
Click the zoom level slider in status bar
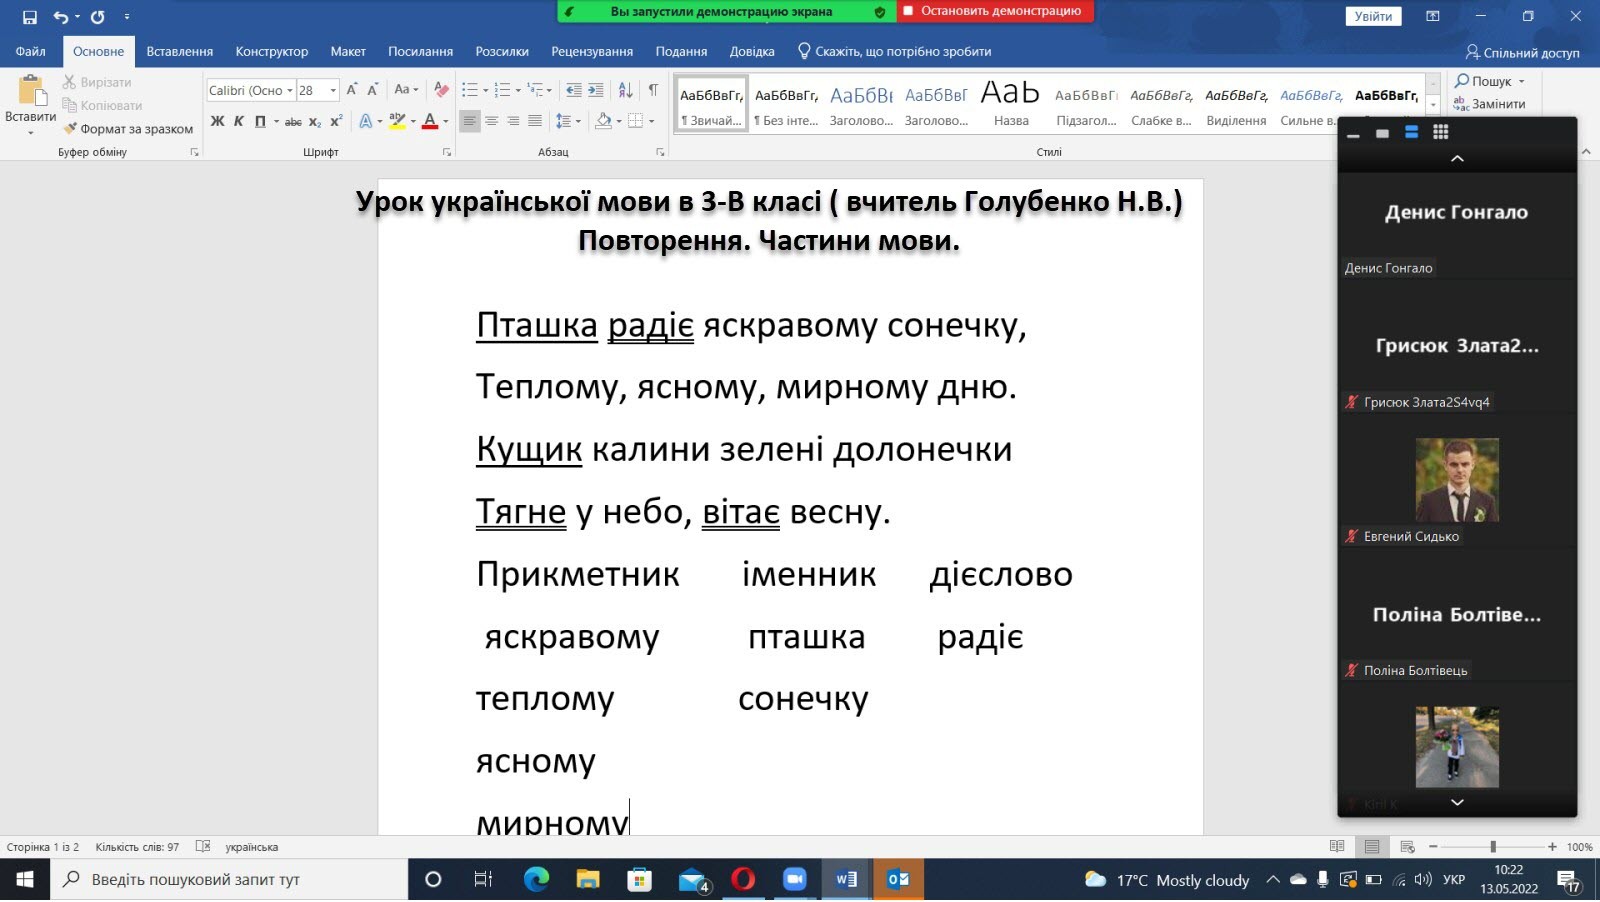[x=1492, y=847]
